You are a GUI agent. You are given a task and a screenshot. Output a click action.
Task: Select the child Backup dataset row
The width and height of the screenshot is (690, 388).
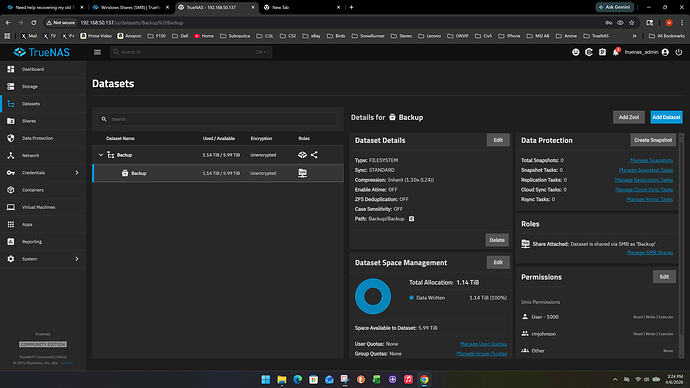click(218, 173)
